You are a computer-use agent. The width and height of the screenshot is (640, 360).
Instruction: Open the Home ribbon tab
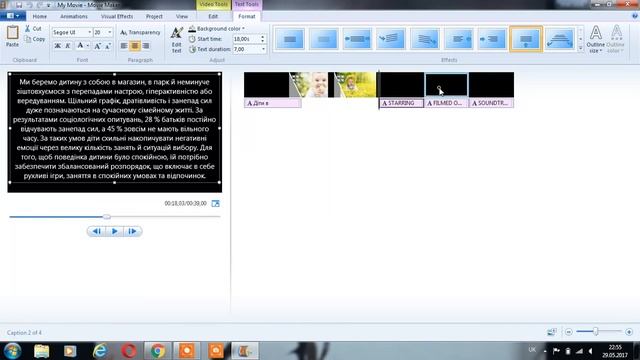[40, 16]
